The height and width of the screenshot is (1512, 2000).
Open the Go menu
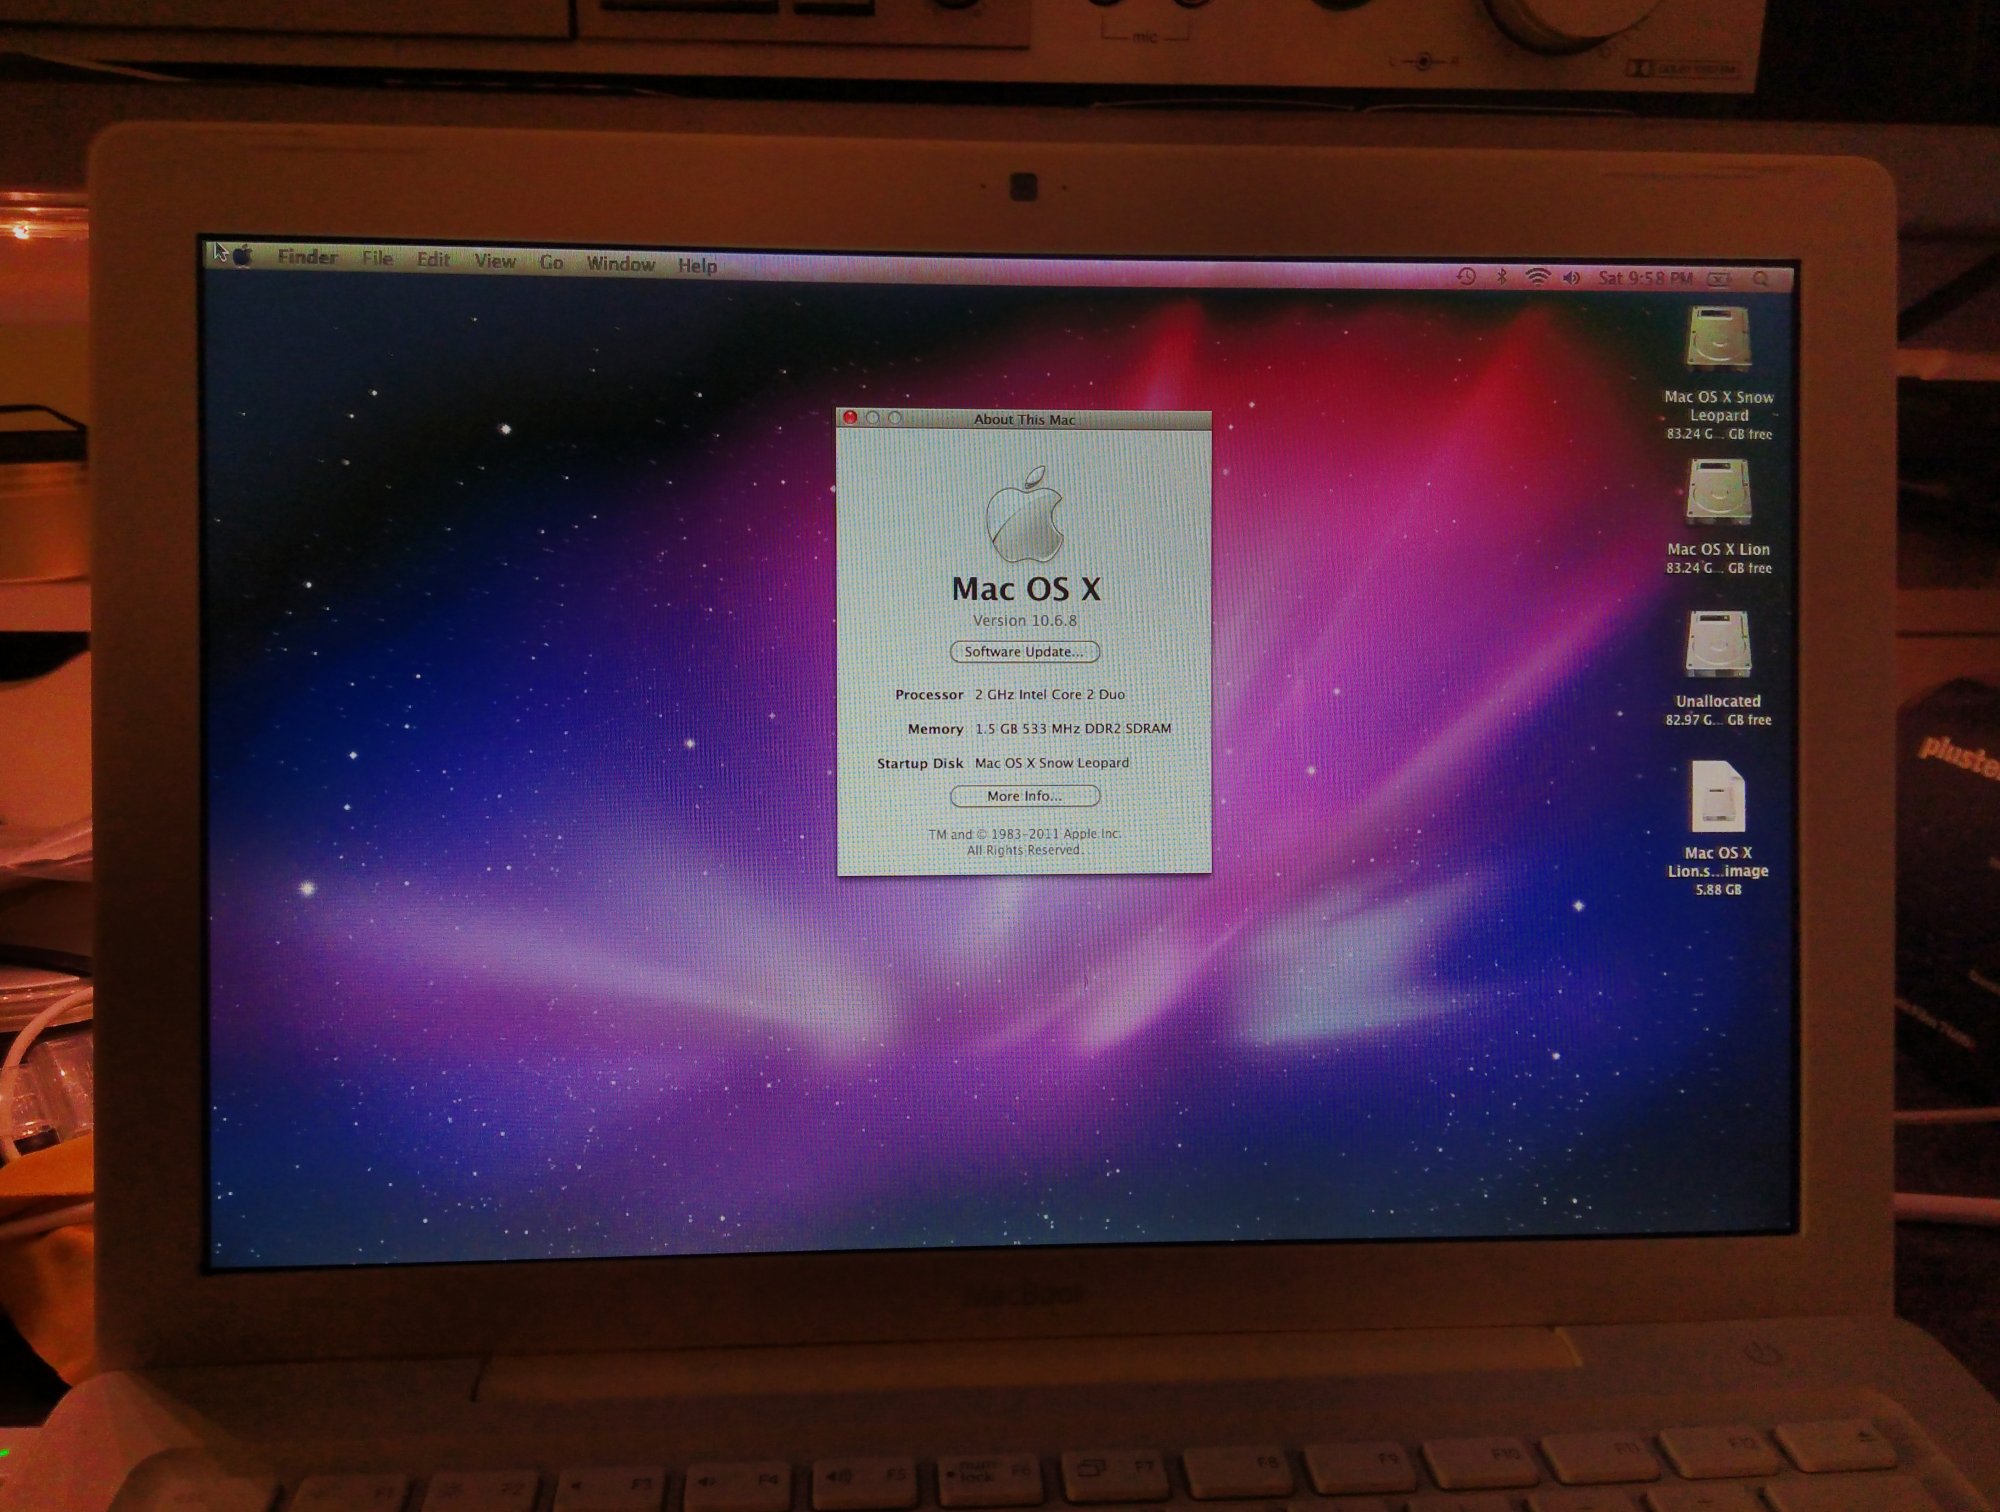[551, 263]
